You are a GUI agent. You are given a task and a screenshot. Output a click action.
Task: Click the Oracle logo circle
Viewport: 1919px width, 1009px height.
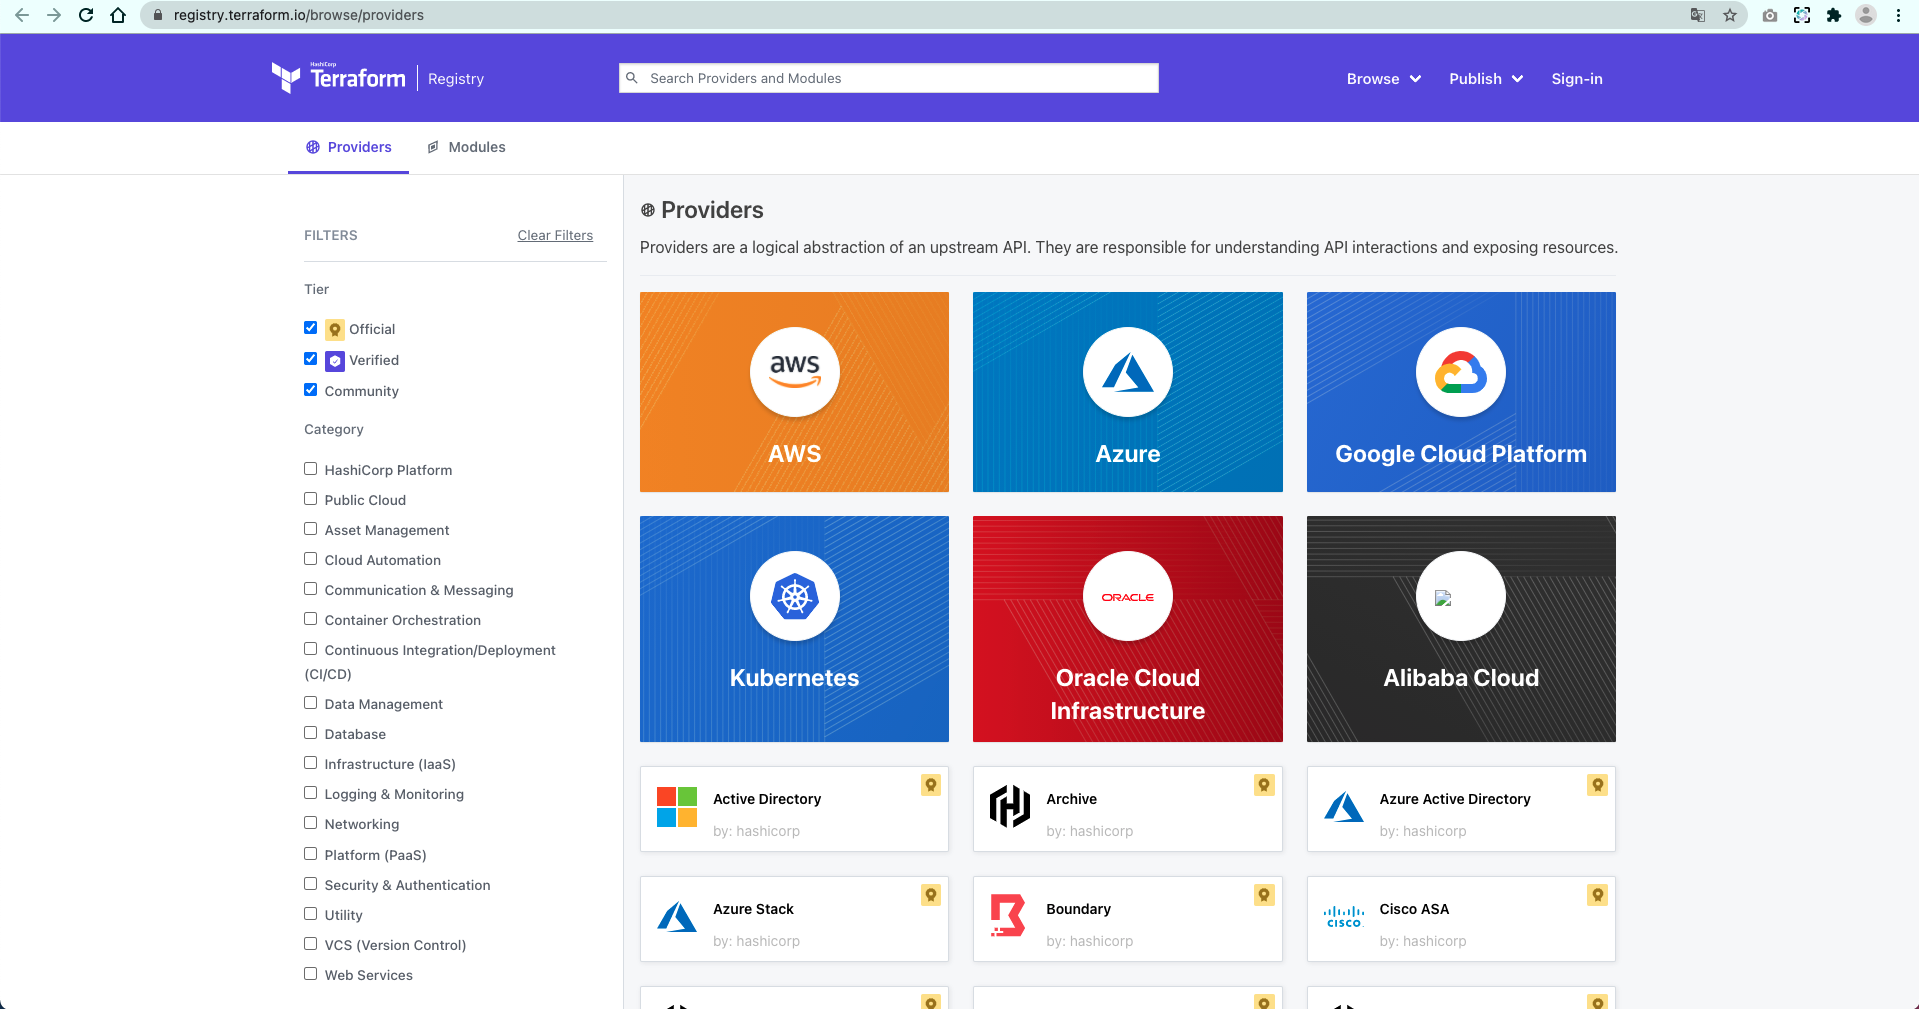tap(1128, 596)
